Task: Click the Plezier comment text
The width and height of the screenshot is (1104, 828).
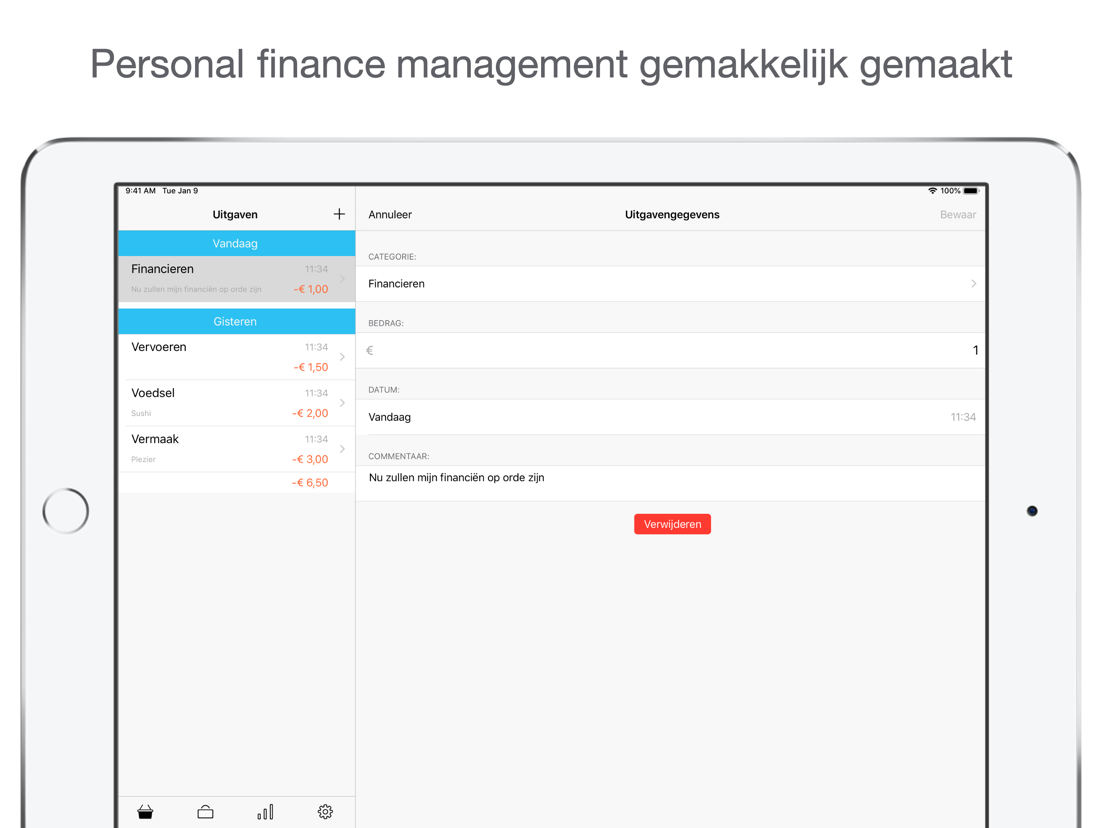Action: point(143,459)
